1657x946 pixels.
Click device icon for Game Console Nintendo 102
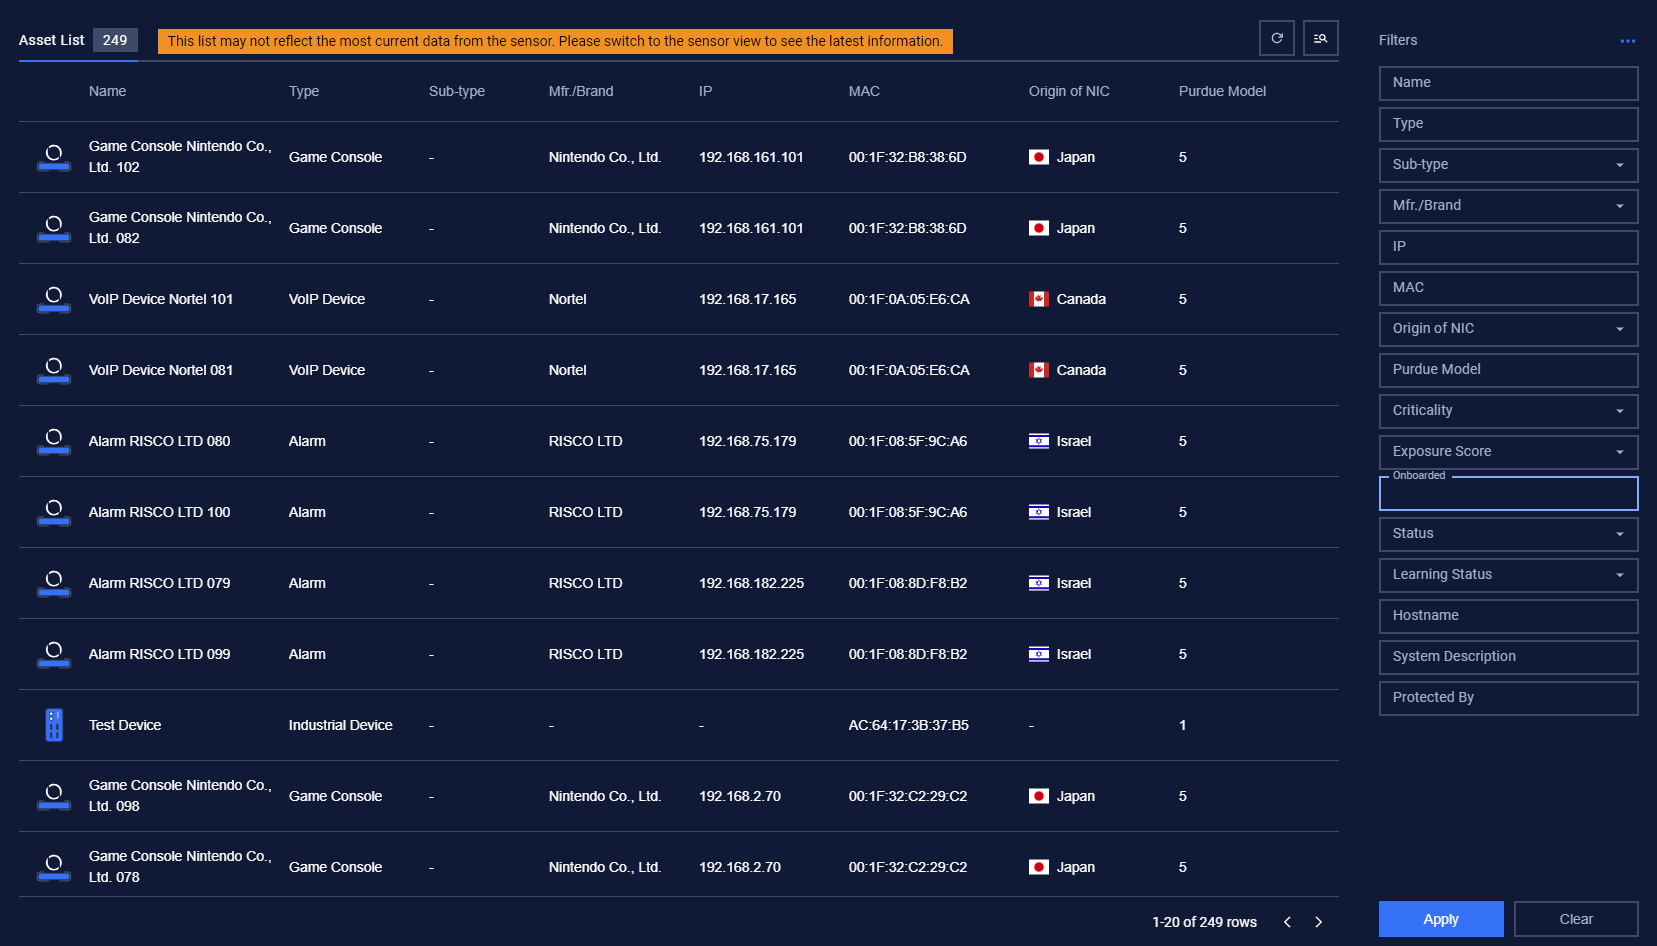[54, 157]
